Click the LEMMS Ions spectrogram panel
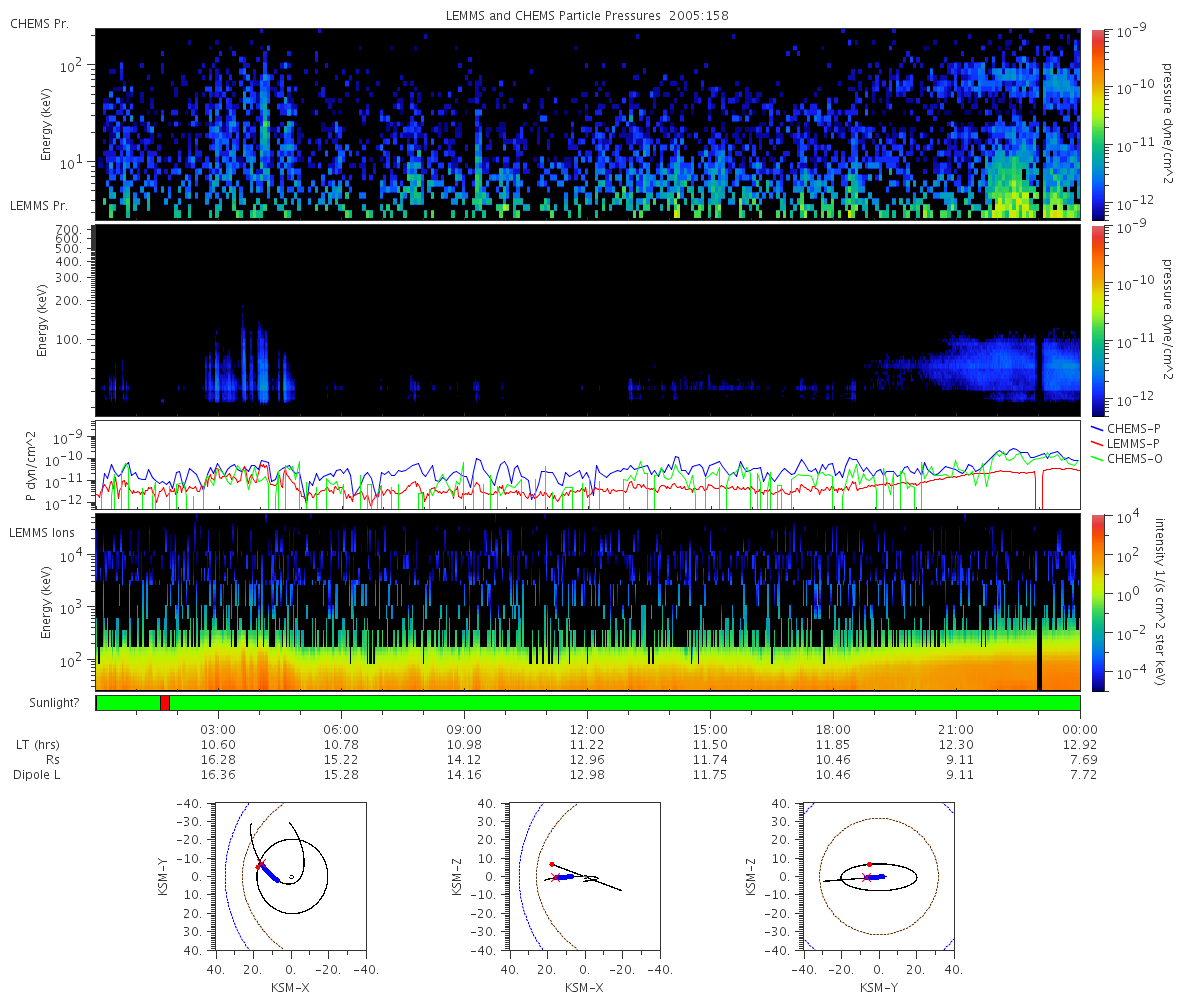Image resolution: width=1200 pixels, height=1000 pixels. 588,603
